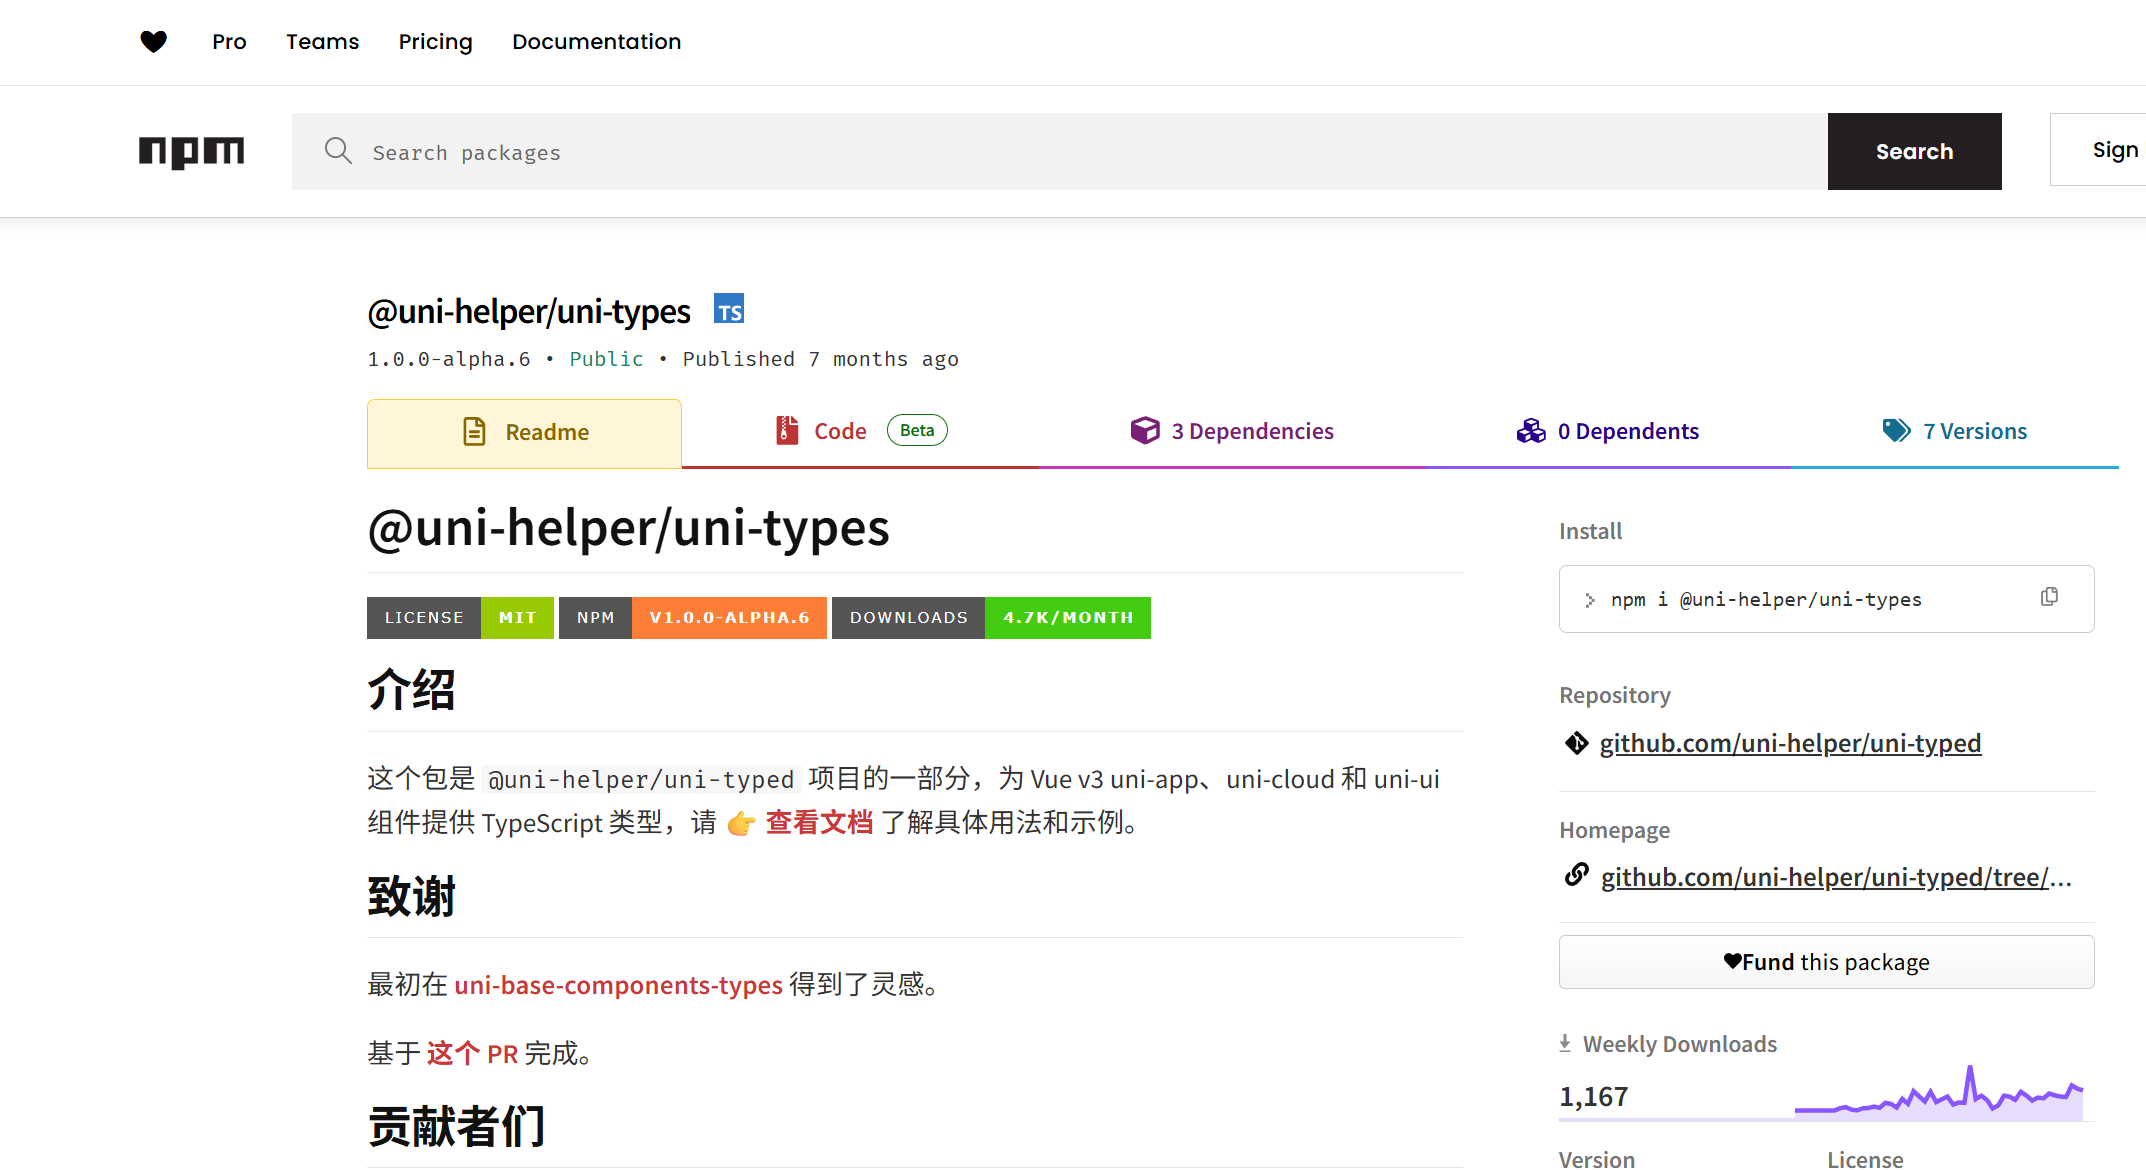Open the 3 Dependencies tab
The height and width of the screenshot is (1170, 2146).
(x=1232, y=431)
